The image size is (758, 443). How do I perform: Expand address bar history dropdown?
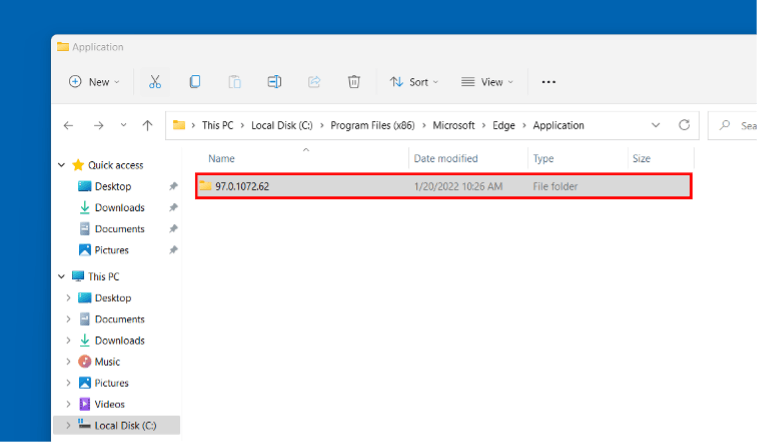(656, 125)
